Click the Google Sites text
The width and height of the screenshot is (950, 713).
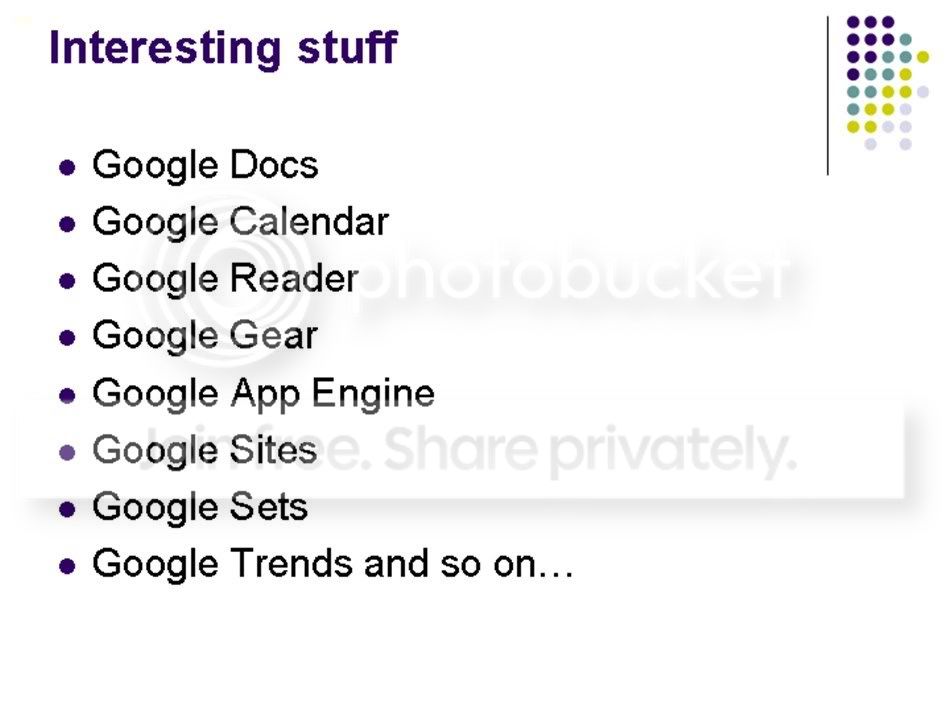click(204, 451)
